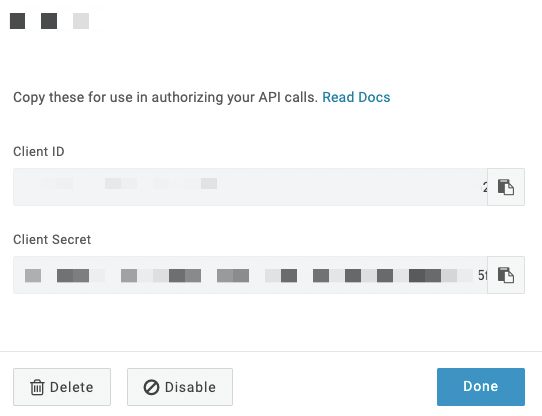Click the Disable button

coord(180,387)
